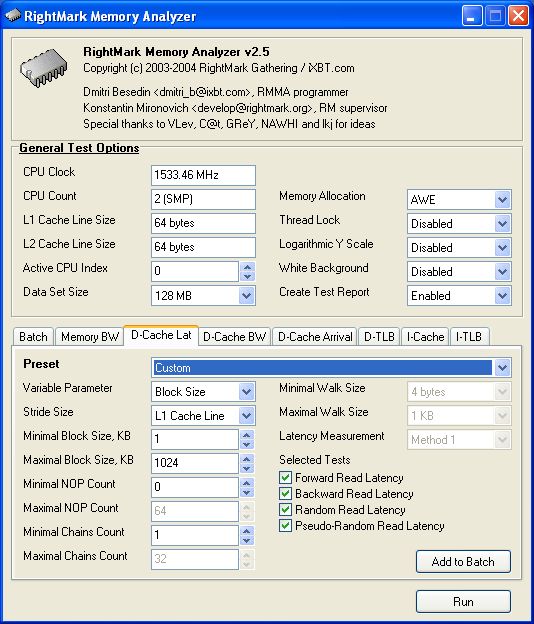Image resolution: width=534 pixels, height=624 pixels.
Task: Open the I-Cache tab
Action: [x=425, y=337]
